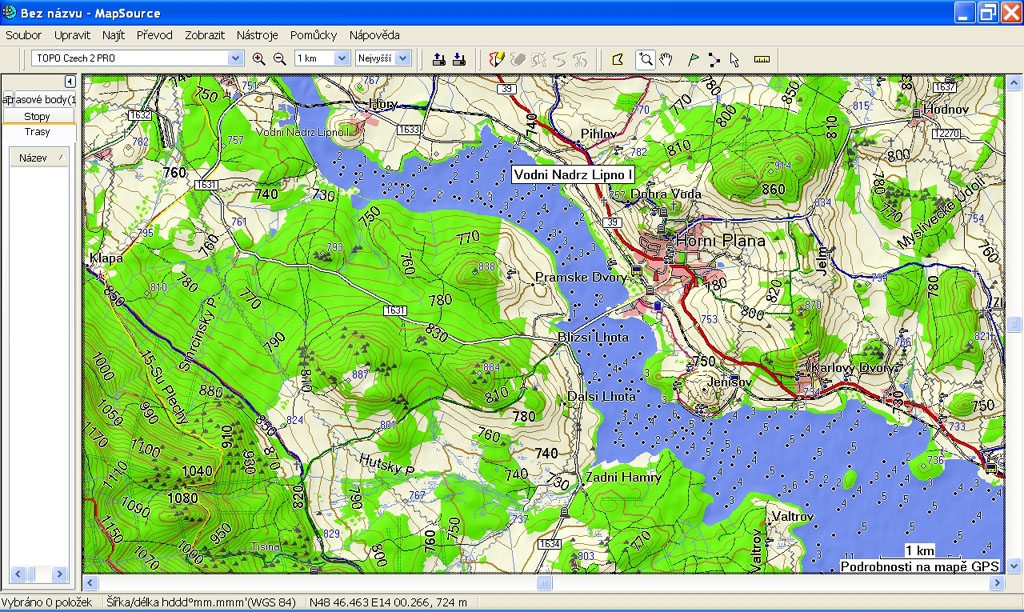1024x612 pixels.
Task: Sort list by Název column header
Action: tap(39, 158)
